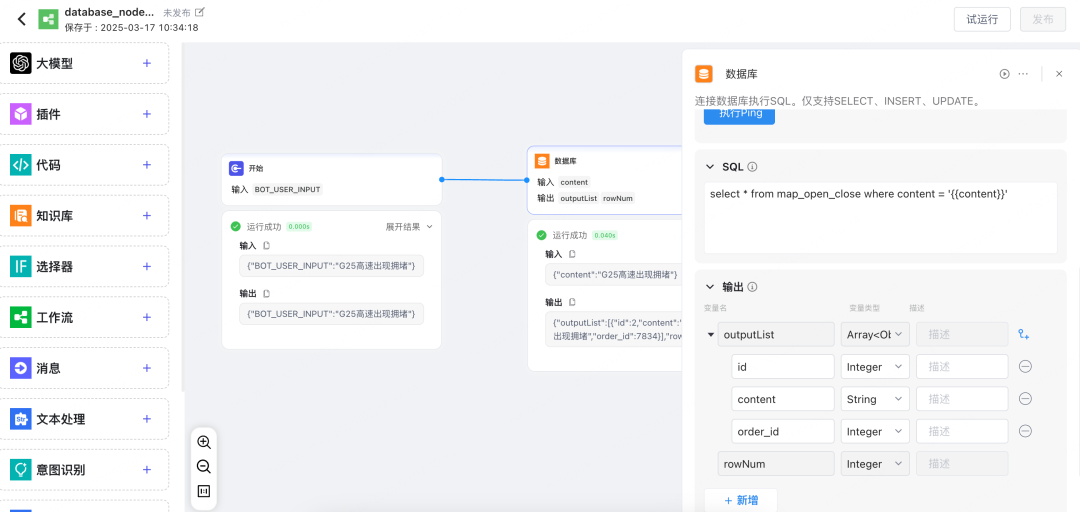The image size is (1080, 512).
Task: Add a 大模型 node with its plus
Action: pyautogui.click(x=147, y=63)
